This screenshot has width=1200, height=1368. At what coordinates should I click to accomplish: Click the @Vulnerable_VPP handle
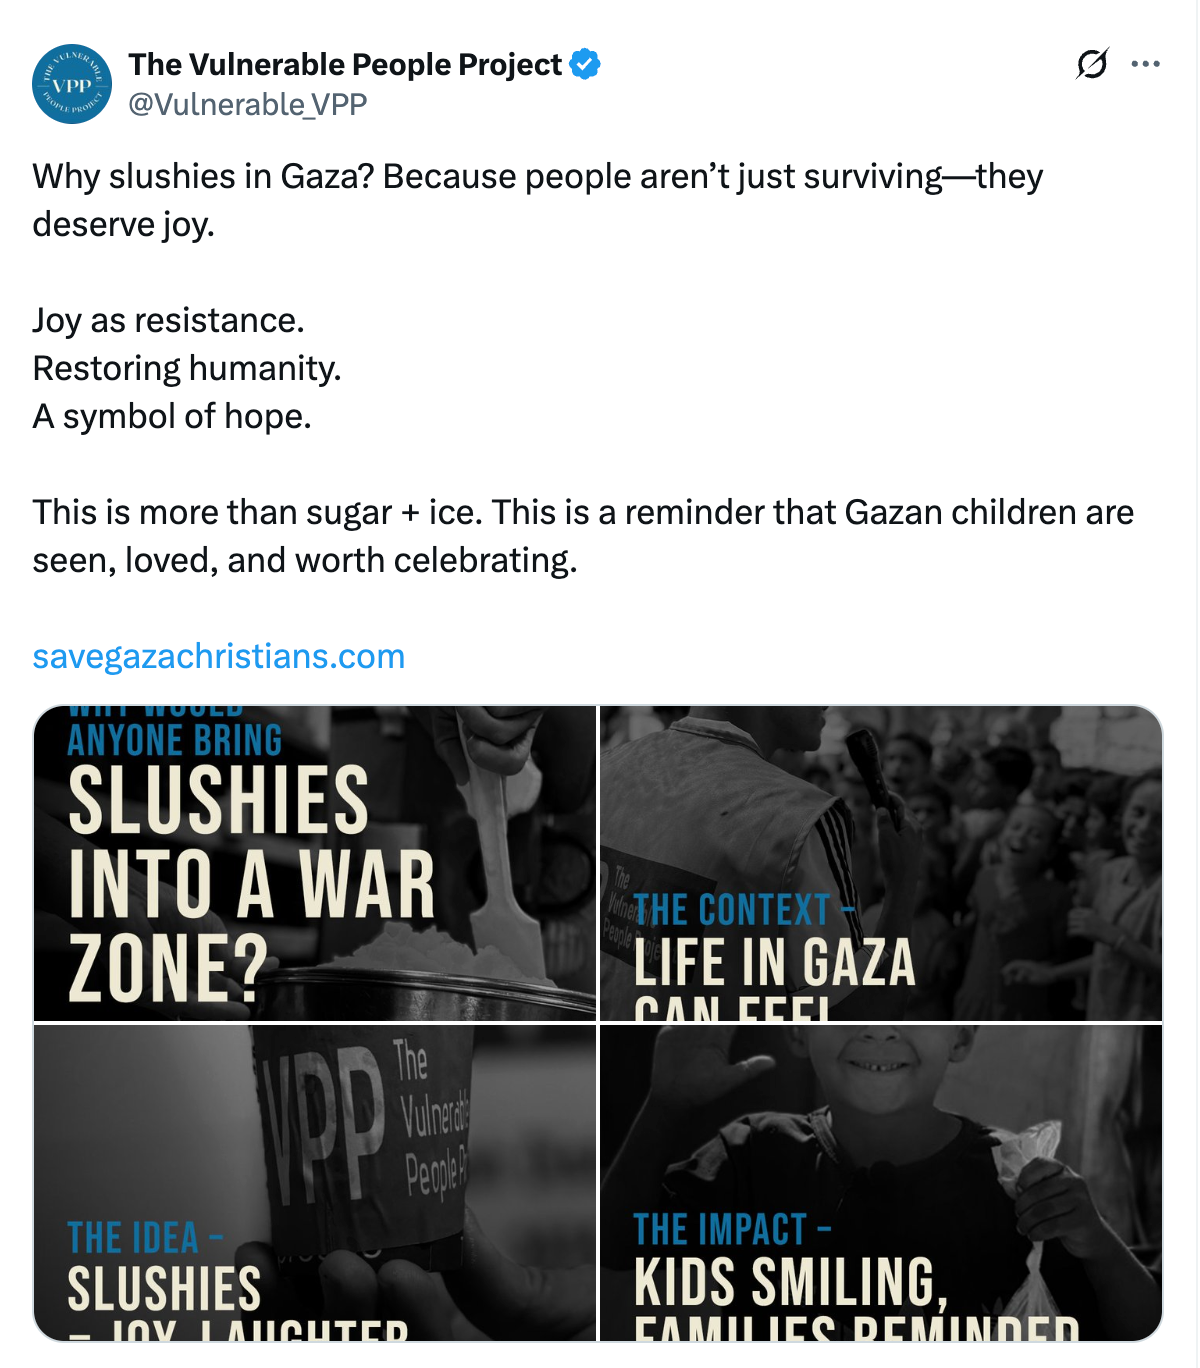click(248, 104)
